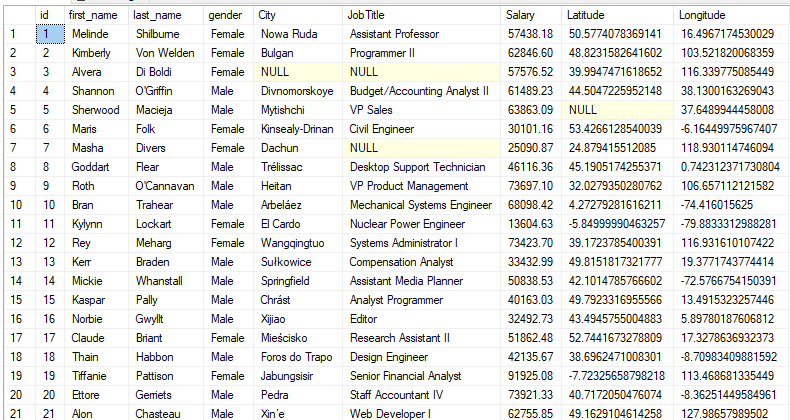Click the NULL JobTitle cell for Masha
Viewport: 790px width, 420px height.
click(421, 148)
